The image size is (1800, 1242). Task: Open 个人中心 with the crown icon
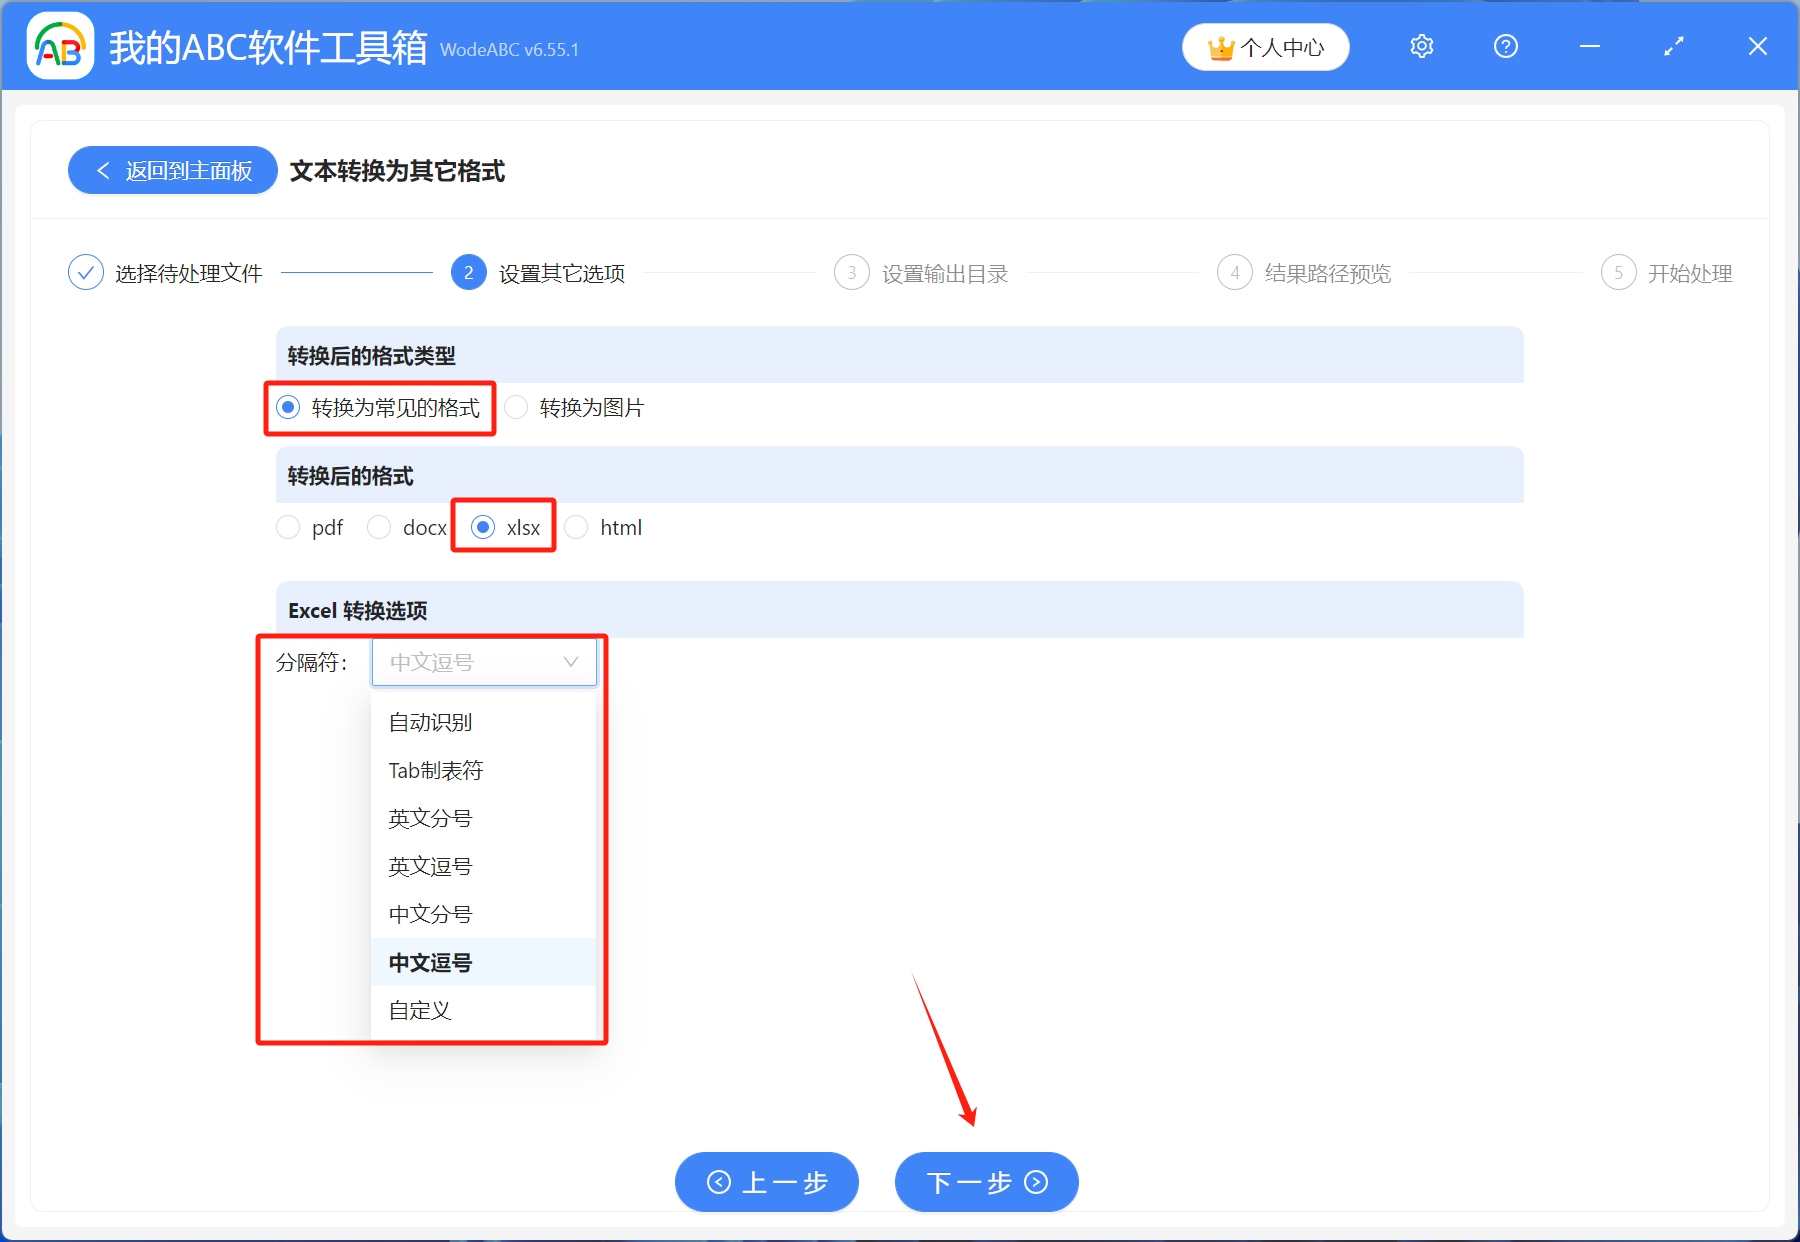click(x=1265, y=46)
